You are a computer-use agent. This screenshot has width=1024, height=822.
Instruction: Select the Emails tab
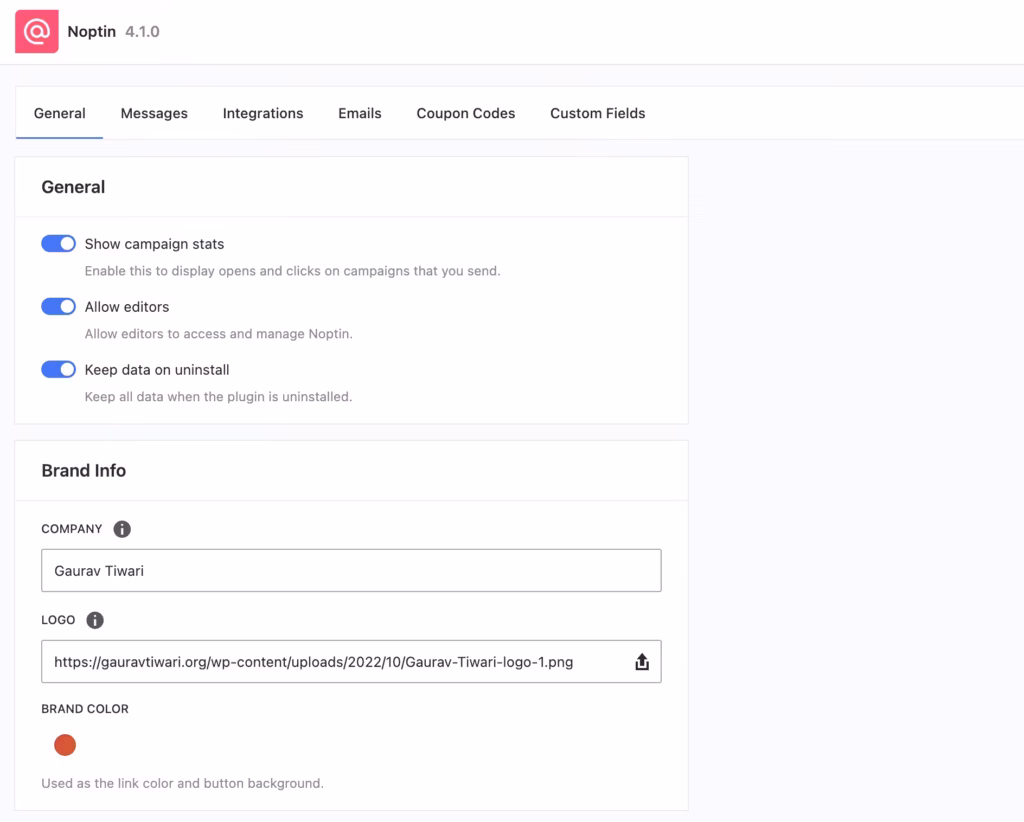359,113
